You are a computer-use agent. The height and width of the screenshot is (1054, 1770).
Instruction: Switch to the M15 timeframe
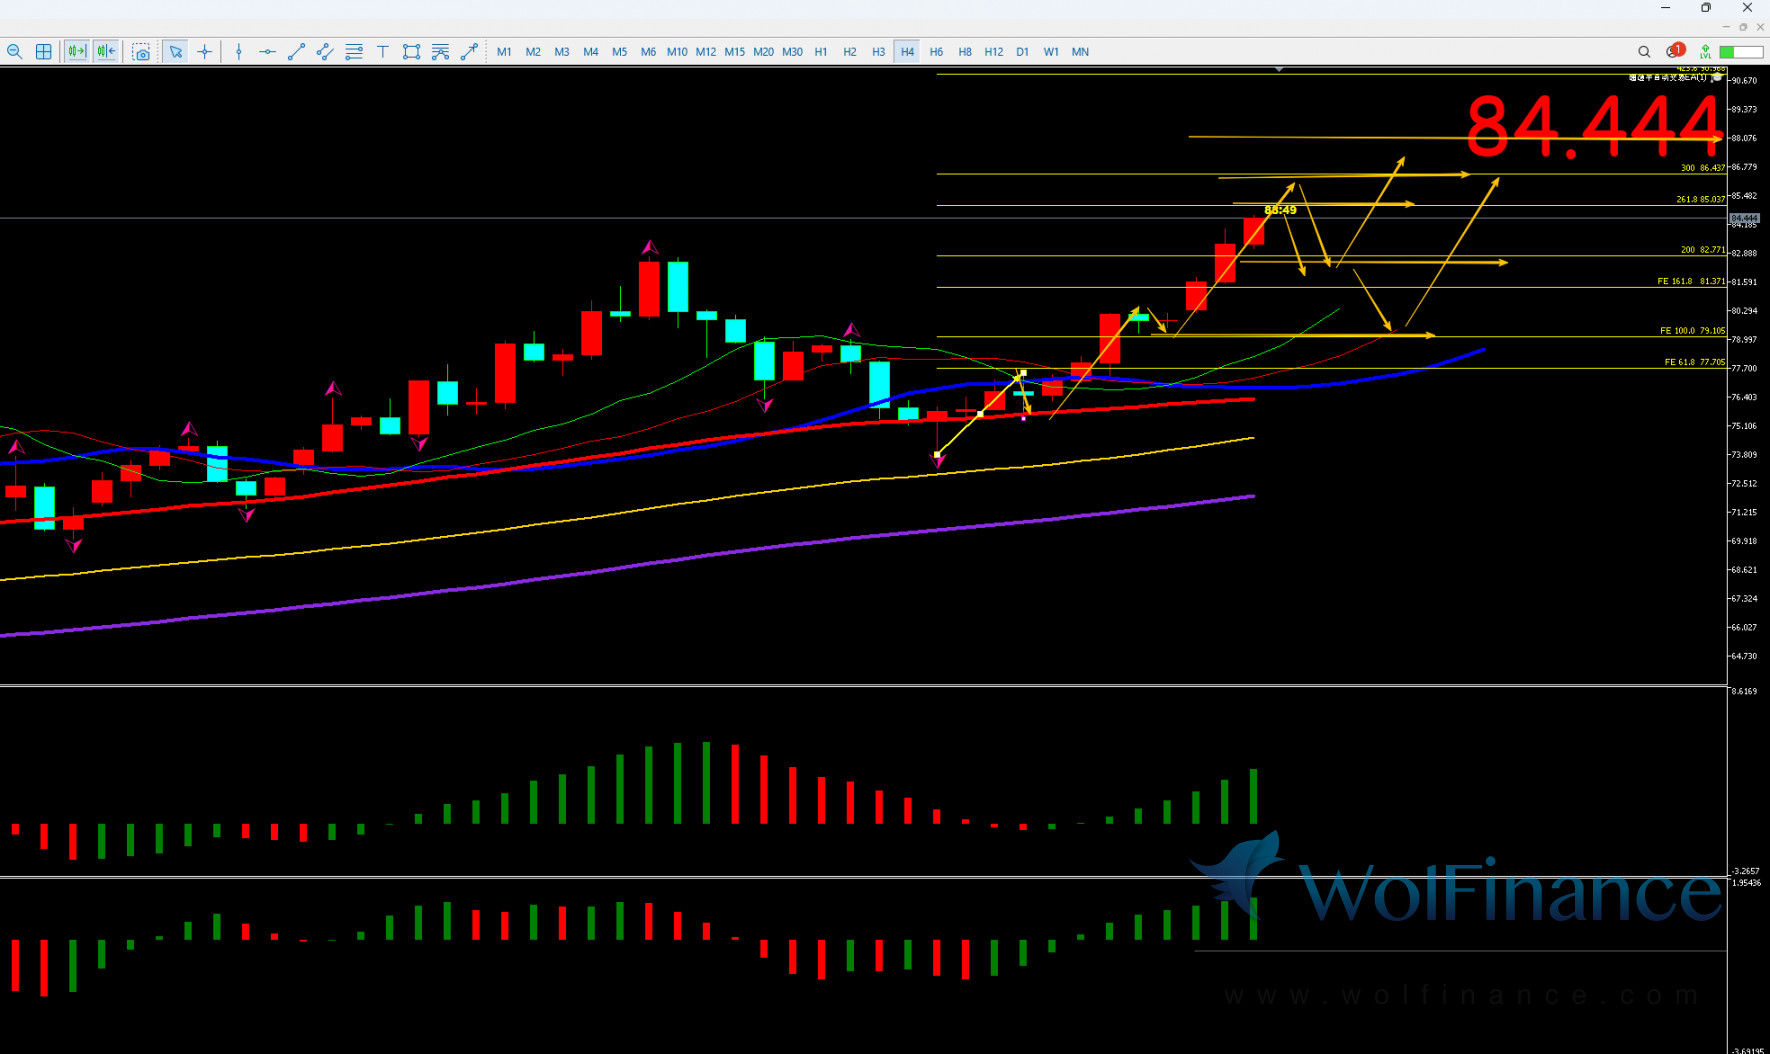pos(734,52)
